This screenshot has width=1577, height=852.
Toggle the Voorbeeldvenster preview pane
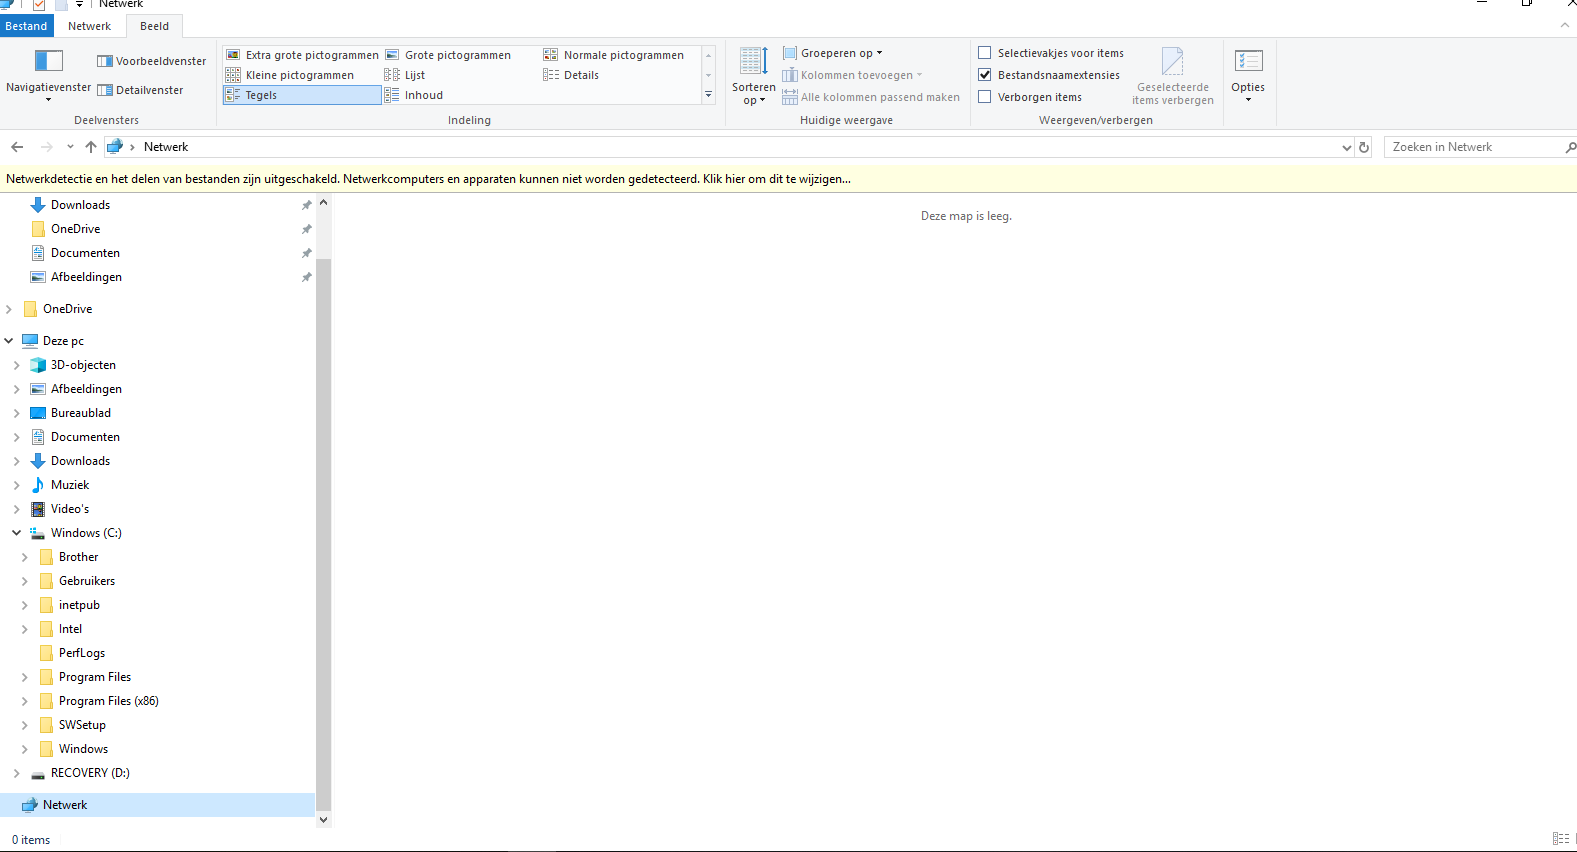(152, 61)
